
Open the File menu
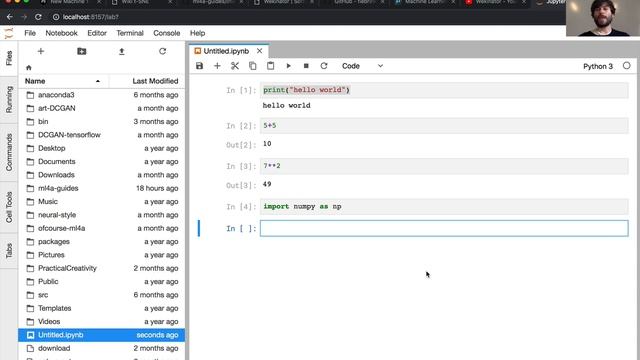[x=30, y=33]
